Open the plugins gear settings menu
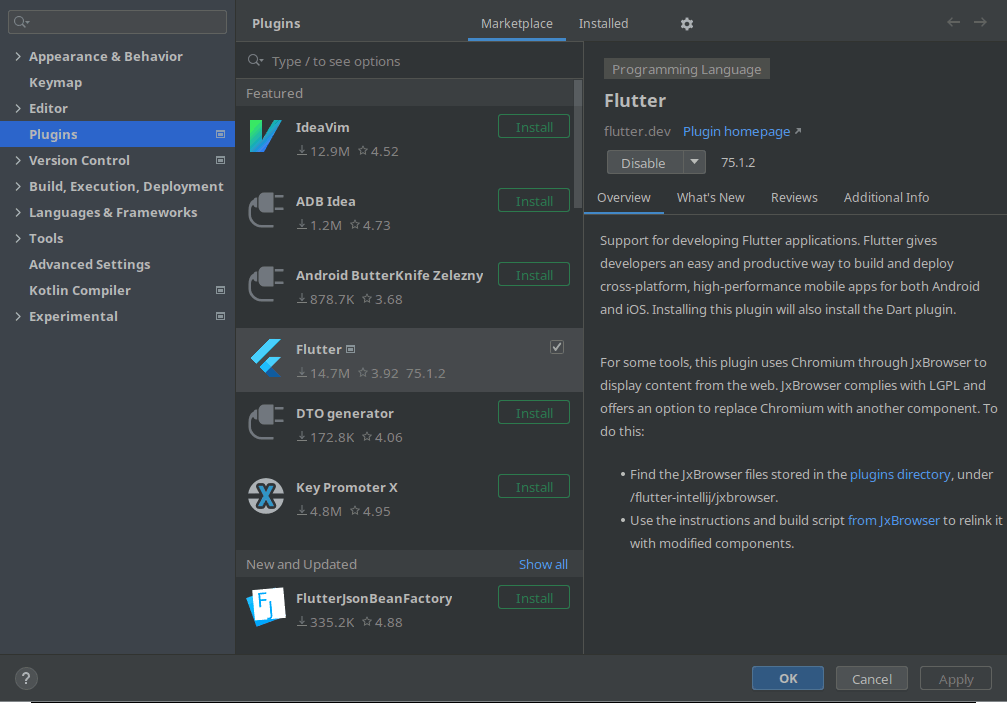The height and width of the screenshot is (703, 1007). (x=687, y=24)
